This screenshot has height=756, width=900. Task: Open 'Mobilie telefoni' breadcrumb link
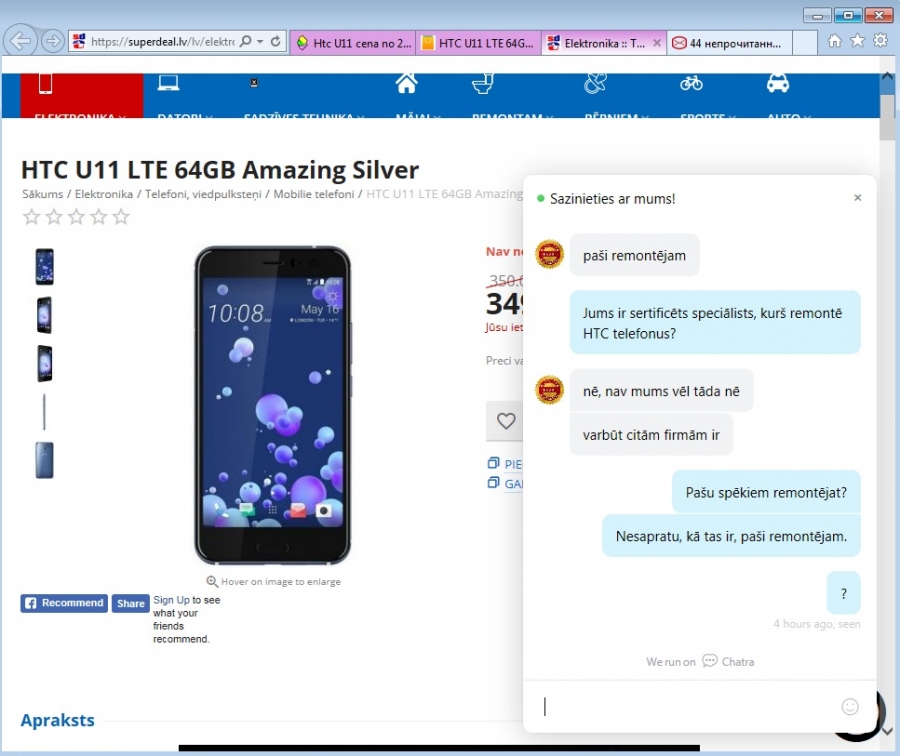pyautogui.click(x=313, y=194)
